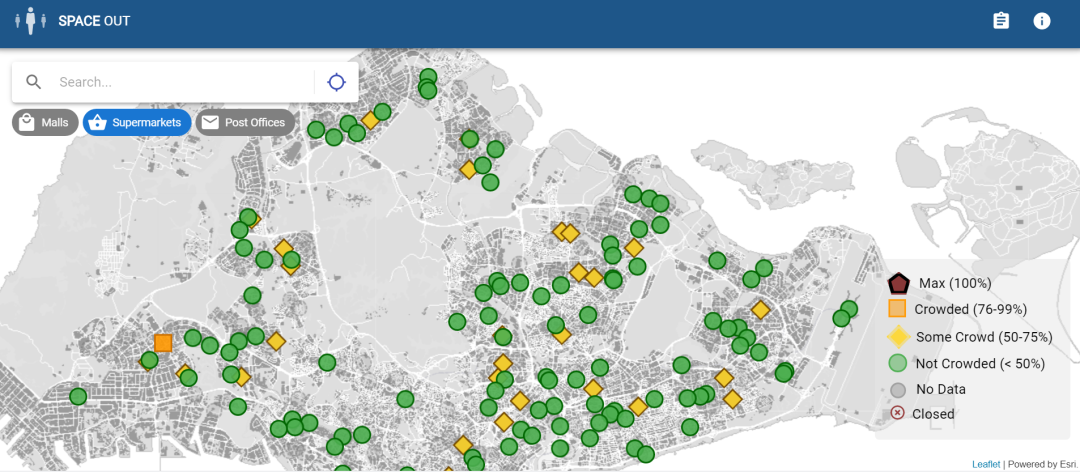Click the Not Crowded legend green circle
The image size is (1080, 472).
point(898,363)
